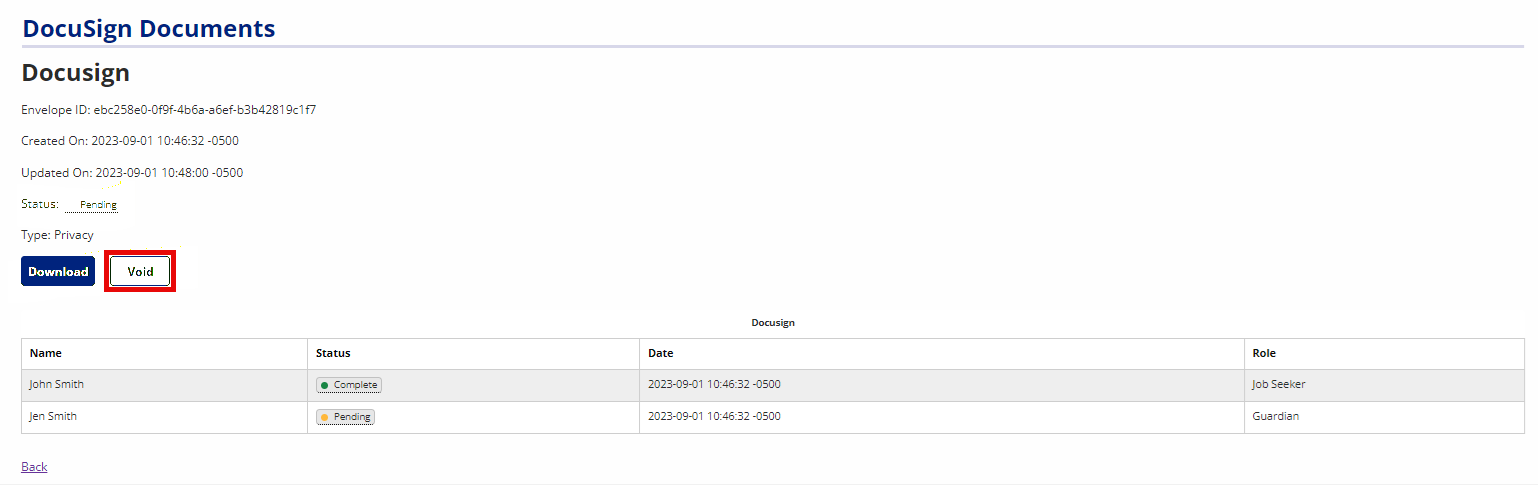Click the Docusign table caption

773,323
